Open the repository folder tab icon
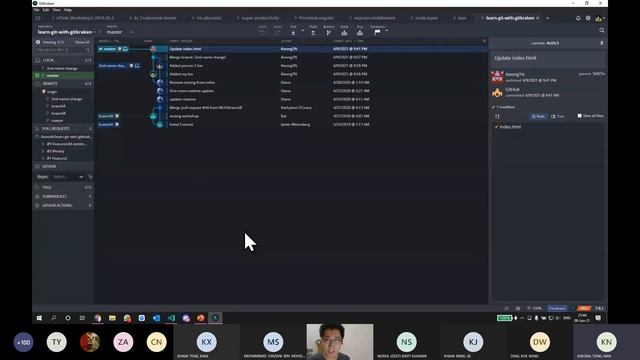Viewport: 640px width, 360px height. pos(38,18)
